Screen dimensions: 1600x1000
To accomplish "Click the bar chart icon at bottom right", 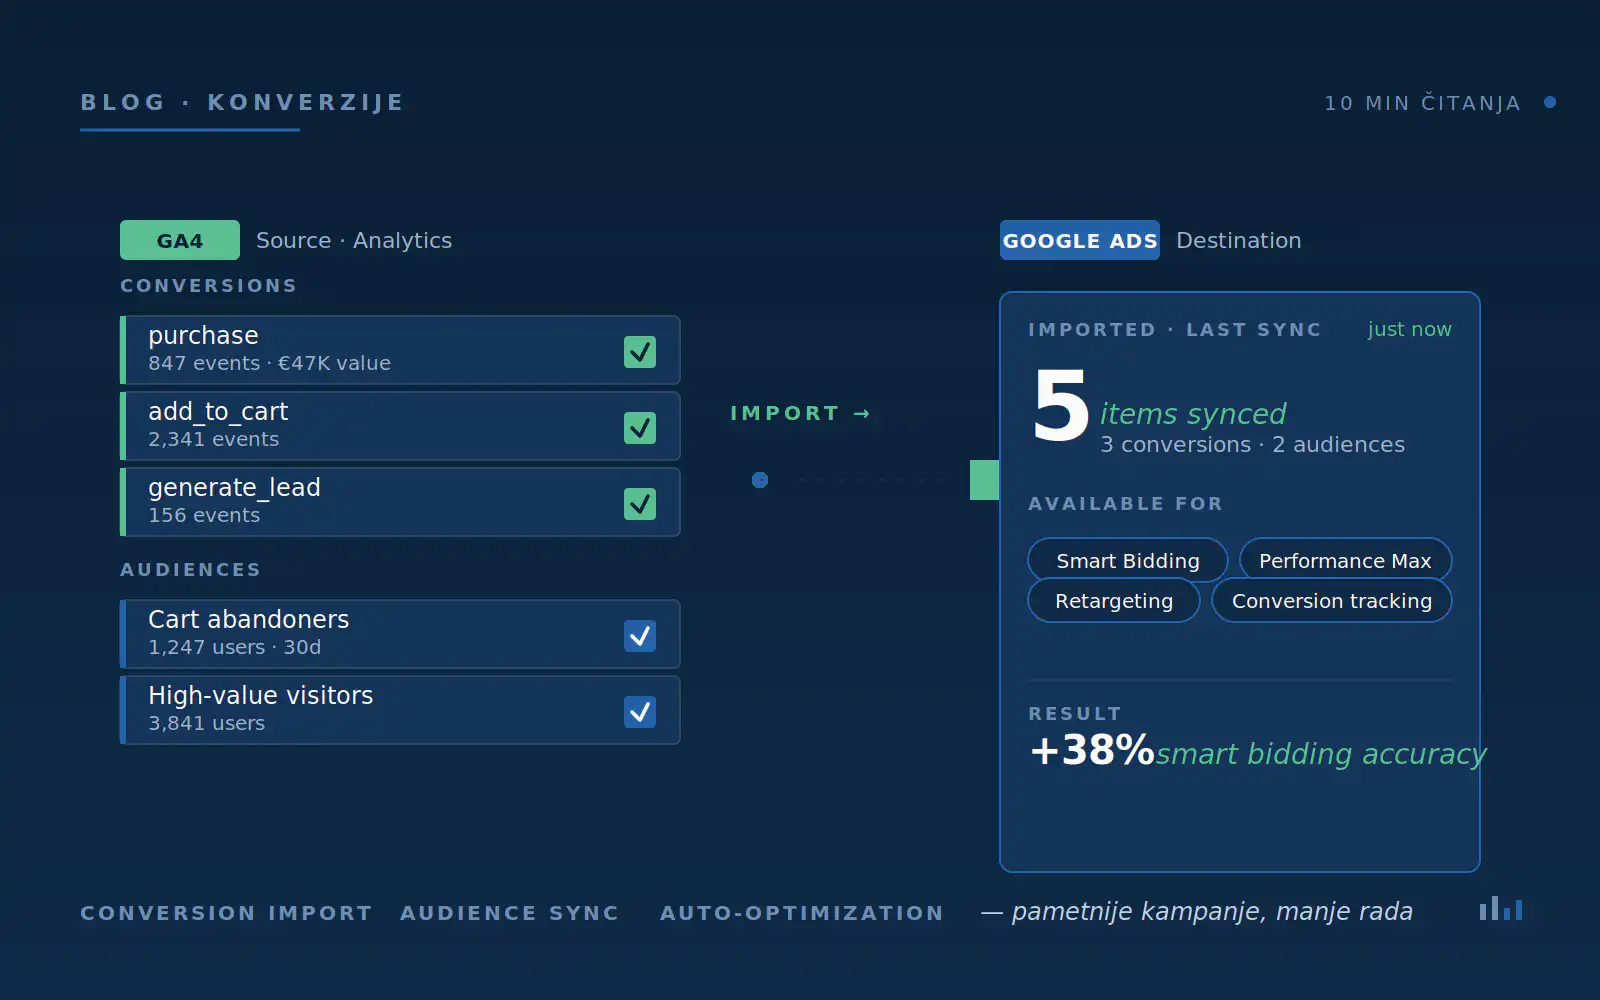I will coord(1501,908).
